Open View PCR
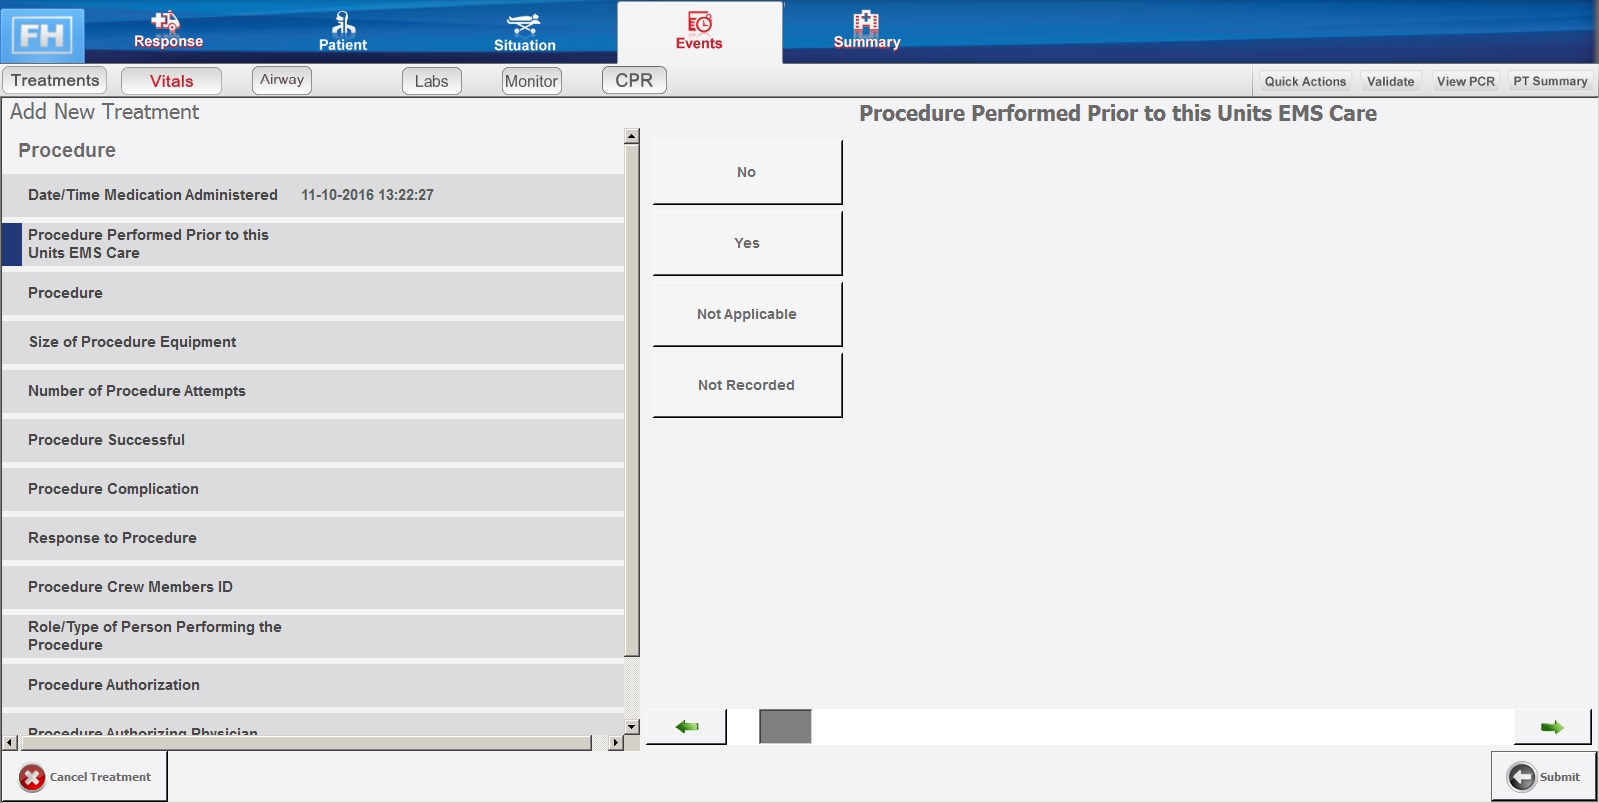The width and height of the screenshot is (1599, 803). 1466,81
